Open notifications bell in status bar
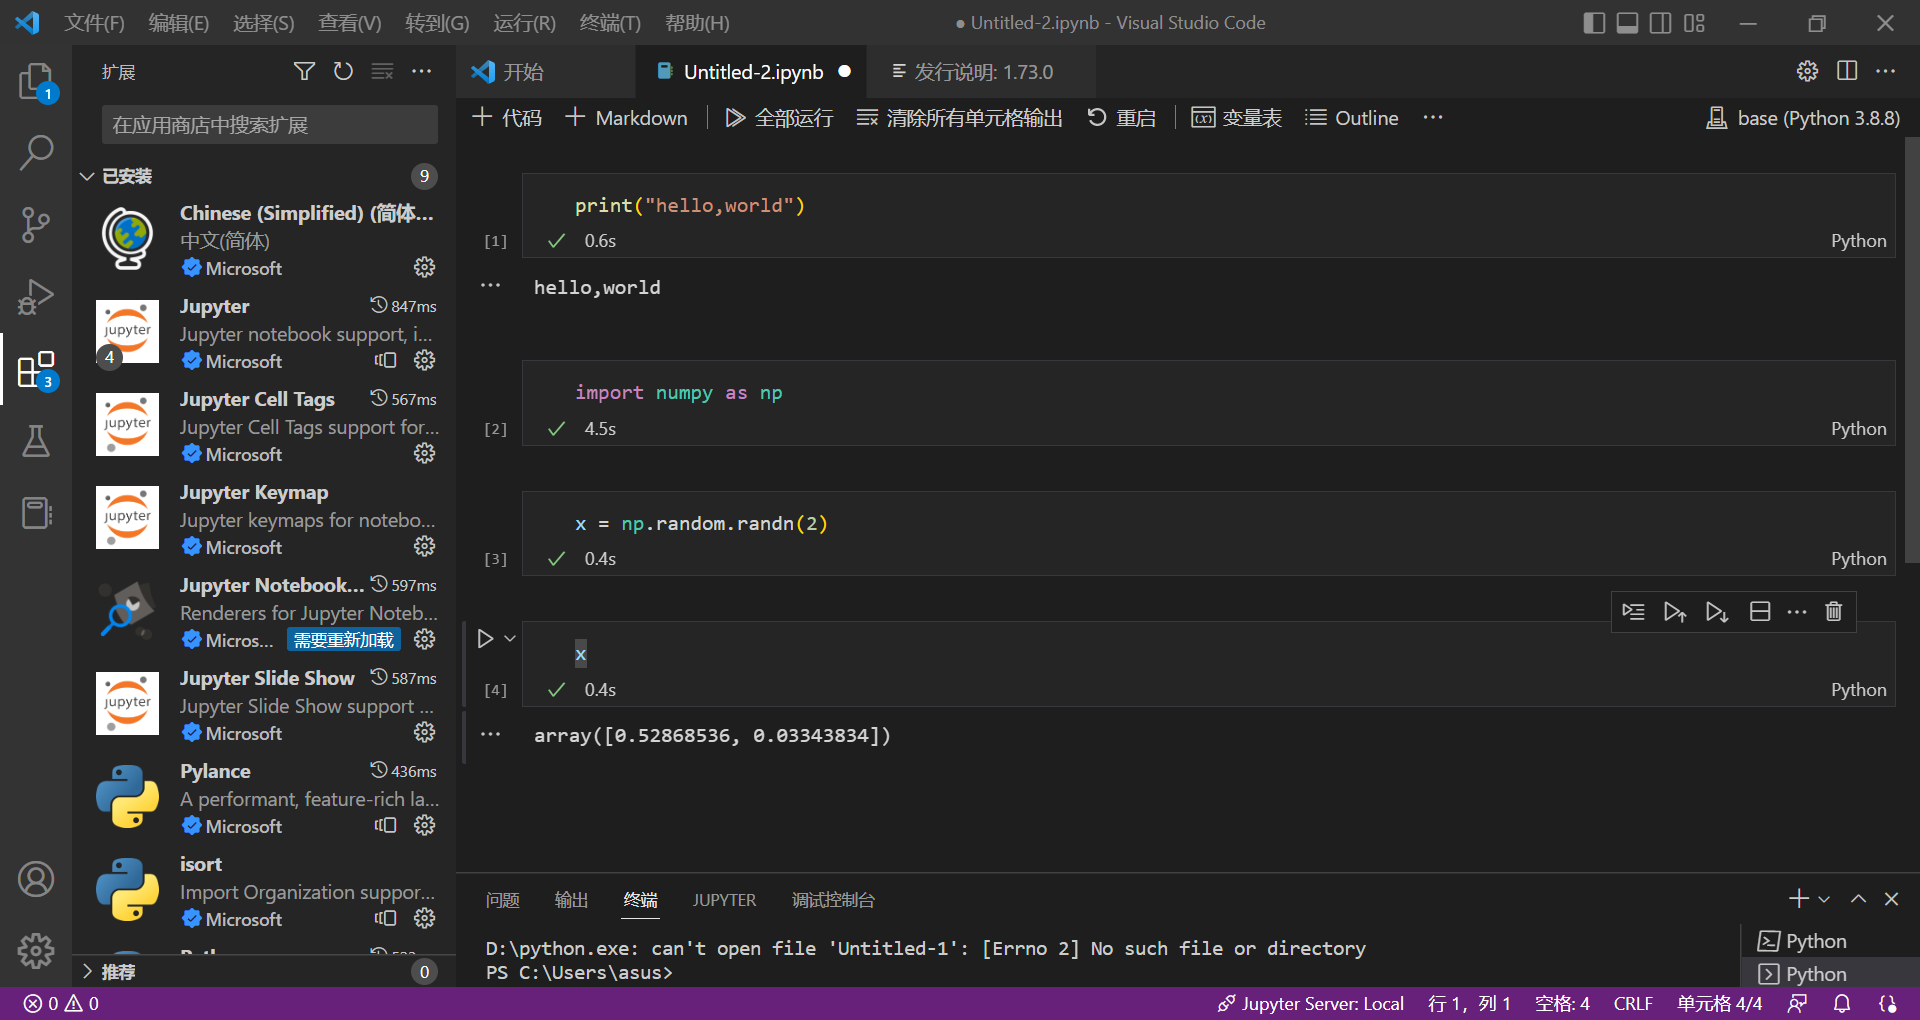This screenshot has width=1920, height=1020. [x=1842, y=1004]
